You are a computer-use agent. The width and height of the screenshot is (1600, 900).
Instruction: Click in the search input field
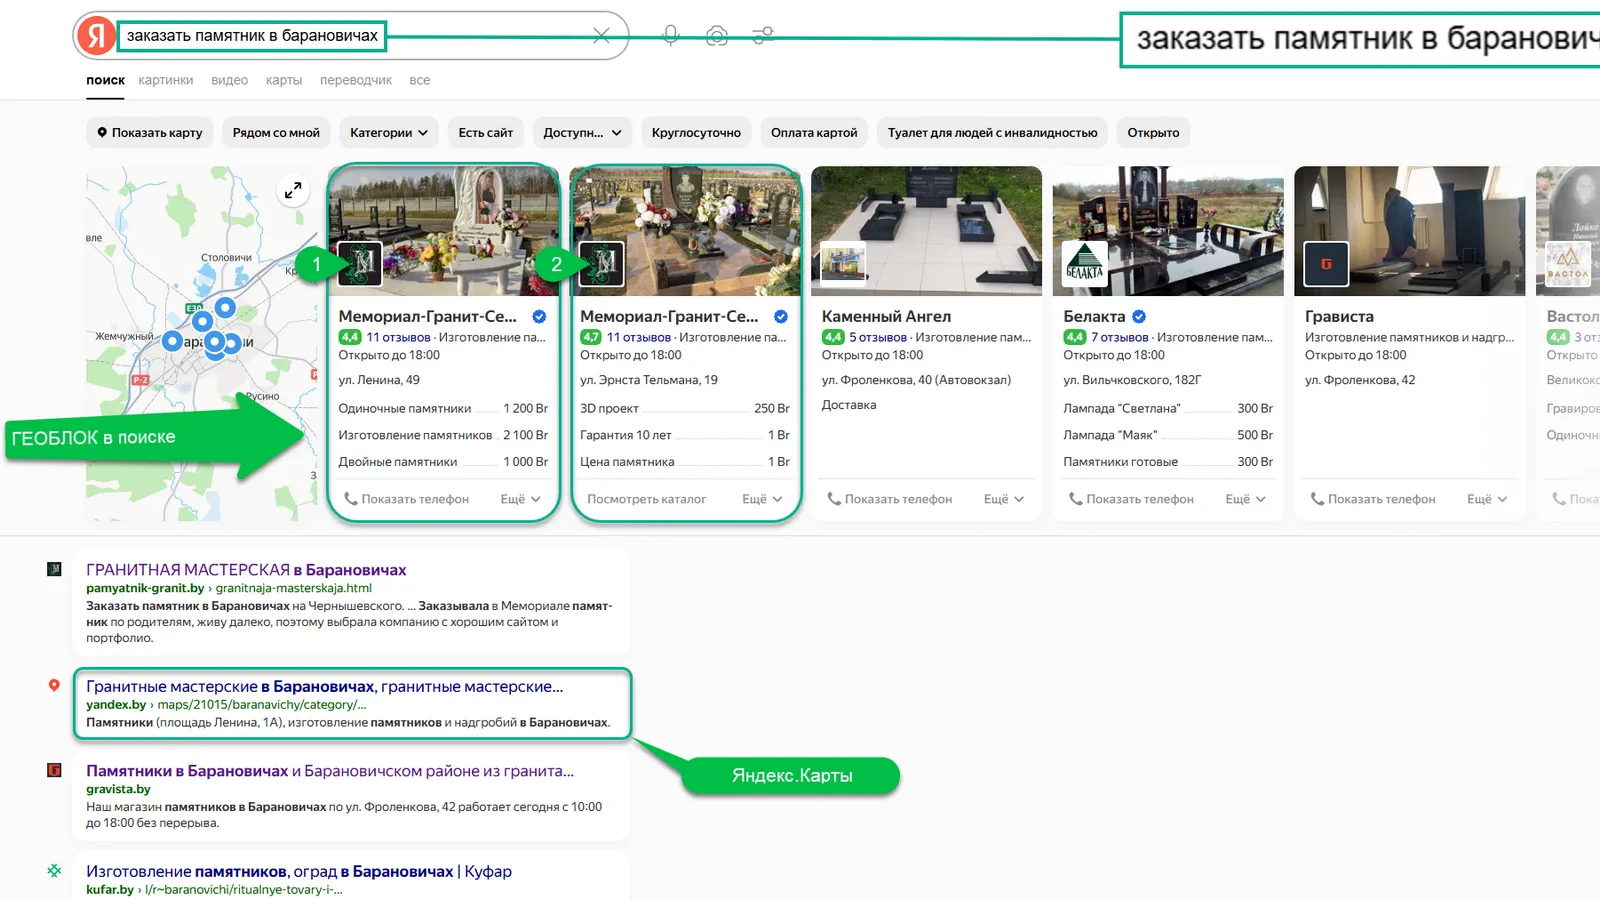click(480, 36)
